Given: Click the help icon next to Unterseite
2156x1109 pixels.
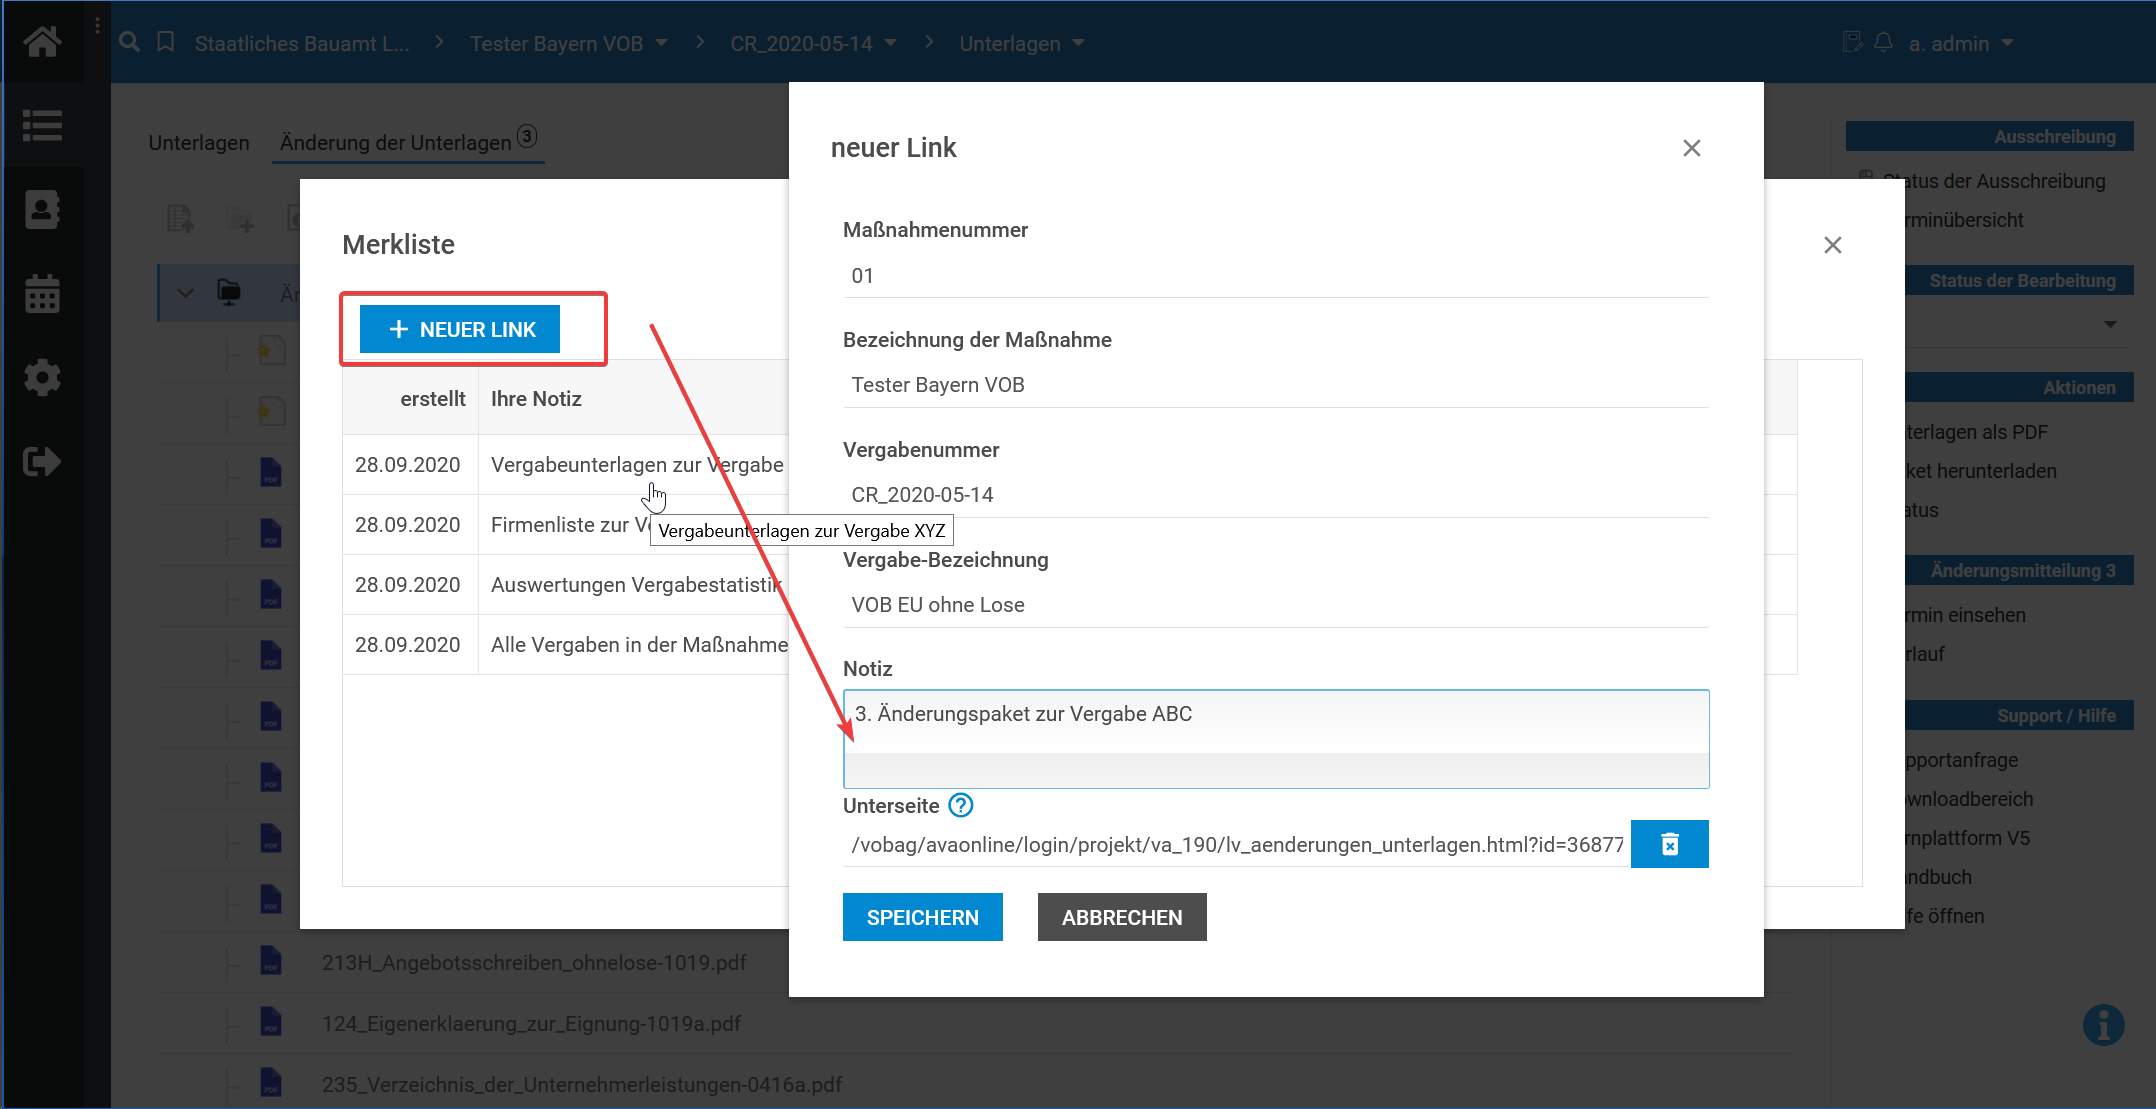Looking at the screenshot, I should 960,805.
